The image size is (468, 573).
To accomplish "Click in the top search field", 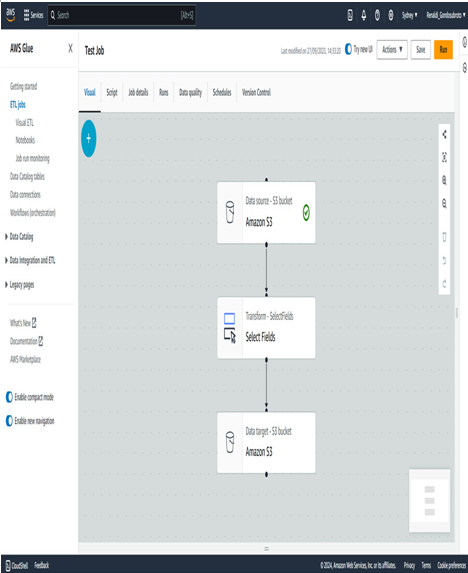I will tap(122, 15).
